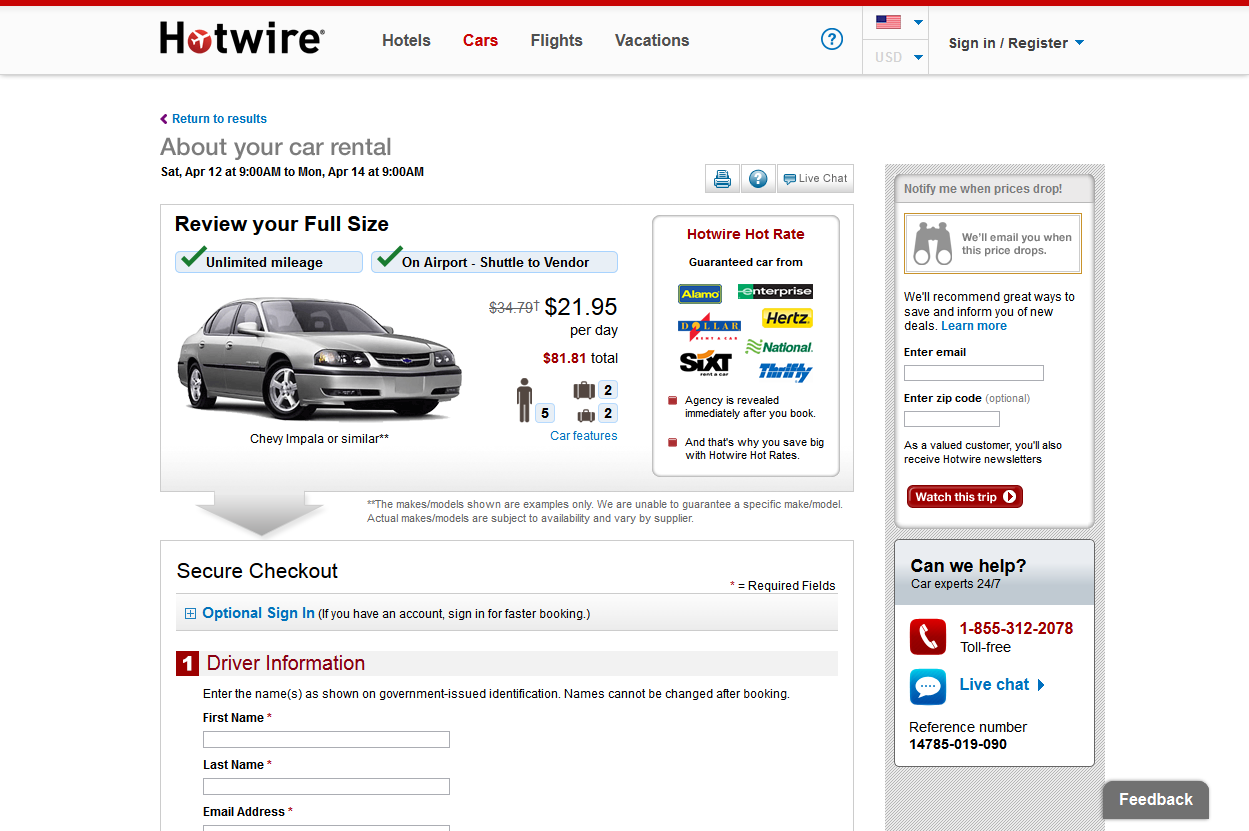Viewport: 1249px width, 831px height.
Task: Click the Enter email field
Action: tap(974, 373)
